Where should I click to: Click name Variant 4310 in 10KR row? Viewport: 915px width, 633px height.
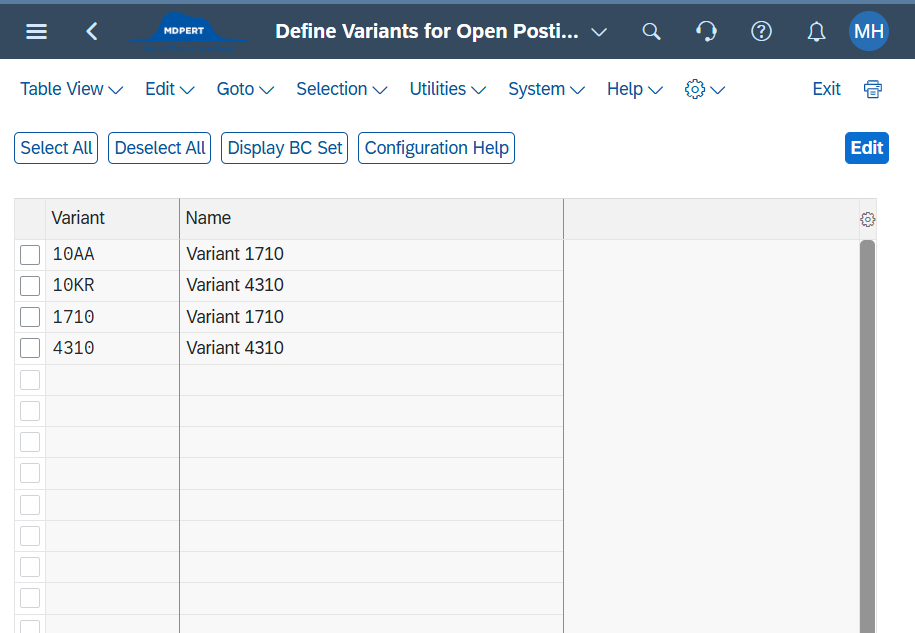pos(371,286)
